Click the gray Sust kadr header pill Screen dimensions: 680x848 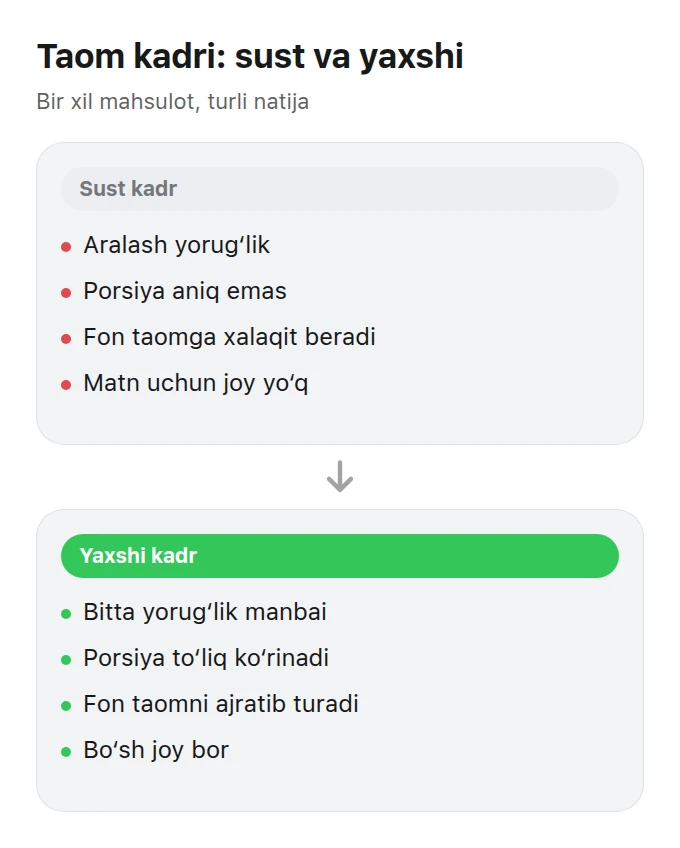pyautogui.click(x=340, y=189)
